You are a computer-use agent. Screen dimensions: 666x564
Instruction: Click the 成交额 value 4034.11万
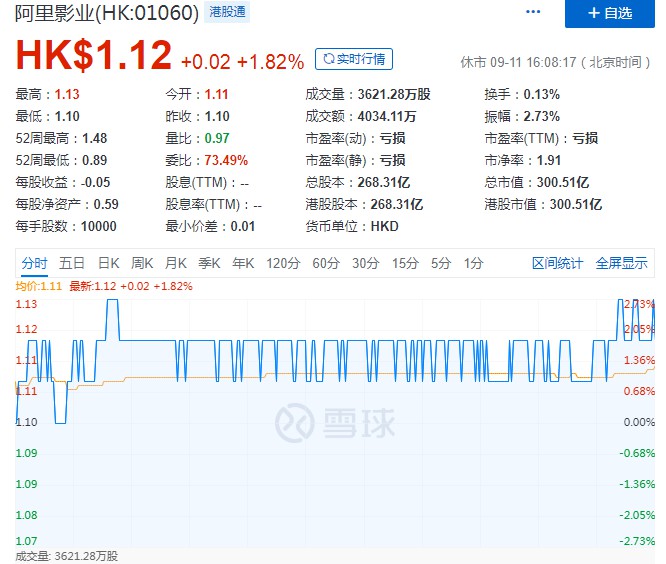pyautogui.click(x=387, y=116)
